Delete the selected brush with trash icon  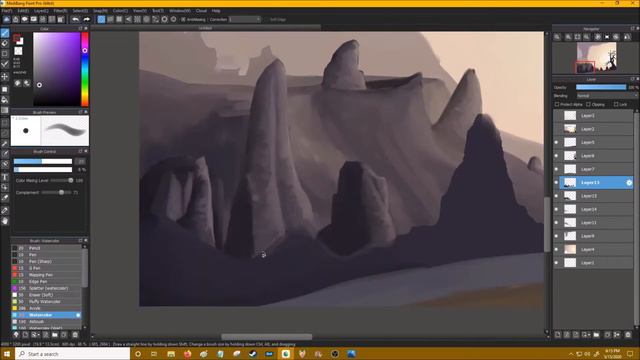click(x=75, y=335)
